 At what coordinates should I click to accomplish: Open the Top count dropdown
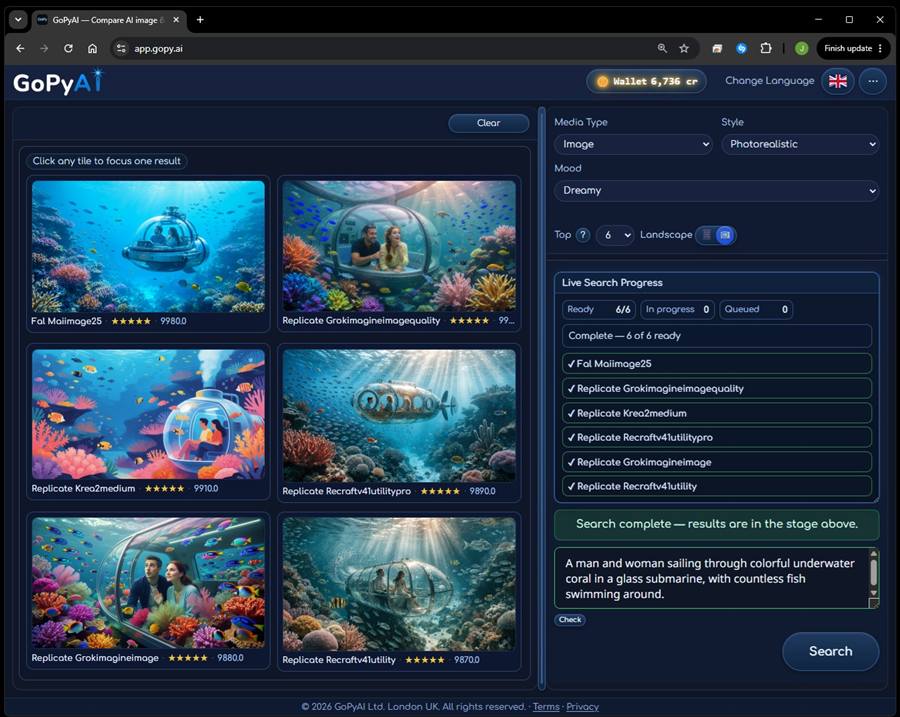click(x=615, y=235)
